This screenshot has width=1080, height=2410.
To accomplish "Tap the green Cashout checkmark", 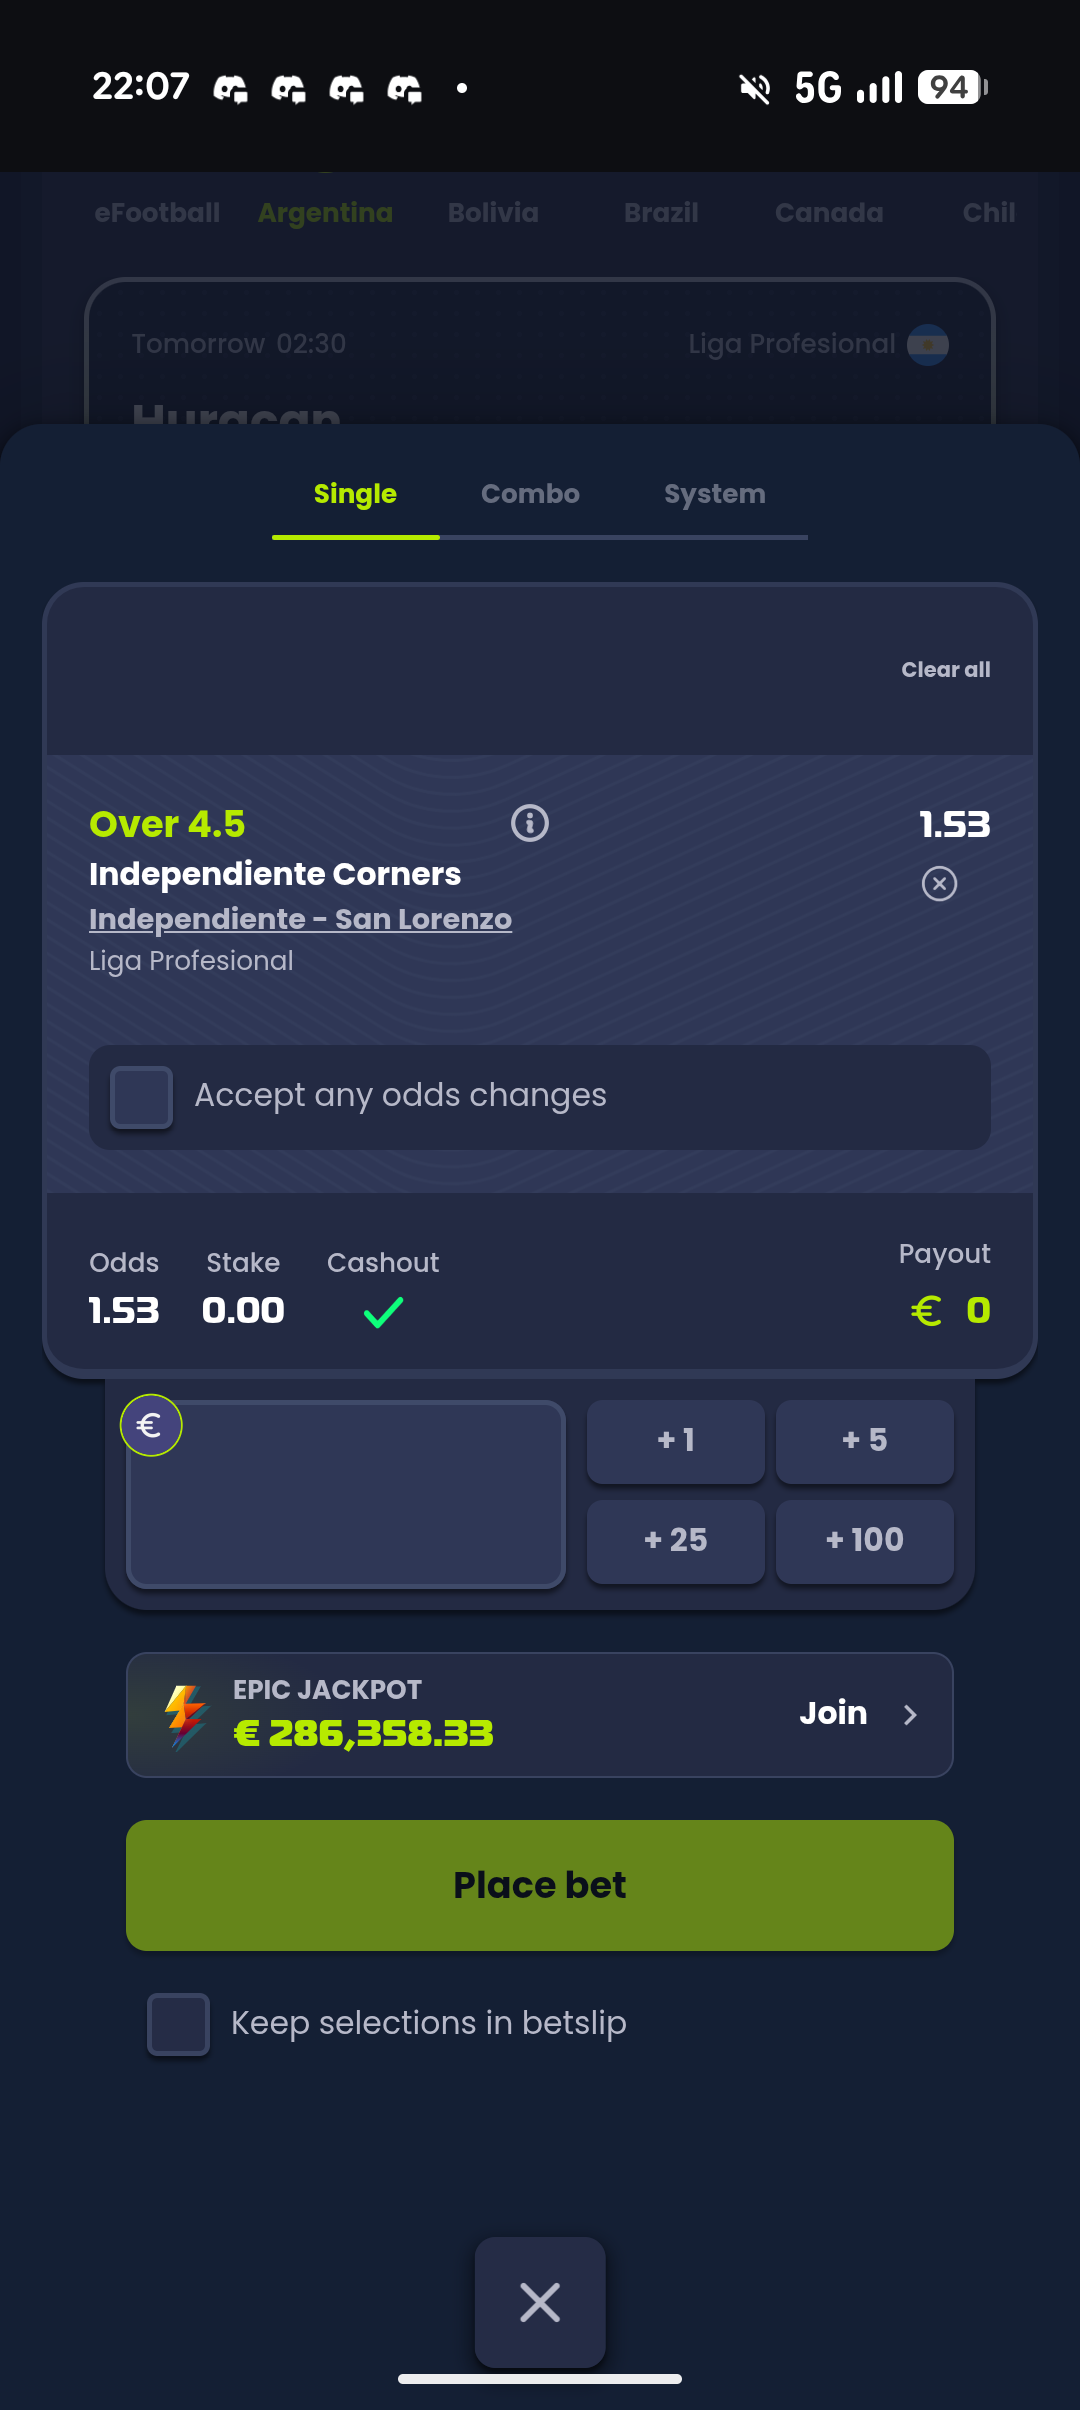I will pyautogui.click(x=383, y=1311).
